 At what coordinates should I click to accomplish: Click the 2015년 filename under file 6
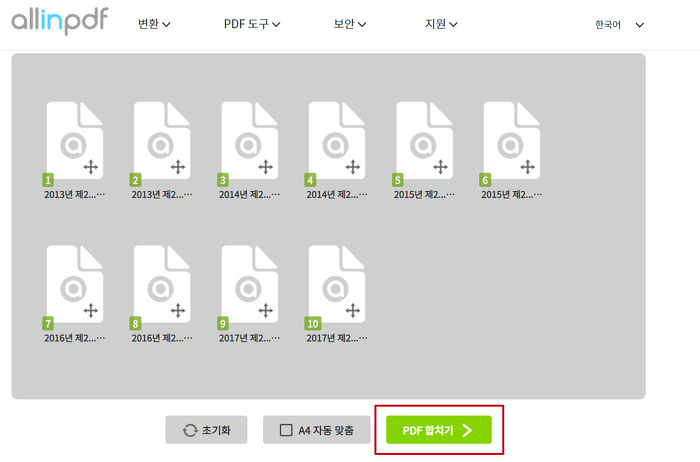512,195
